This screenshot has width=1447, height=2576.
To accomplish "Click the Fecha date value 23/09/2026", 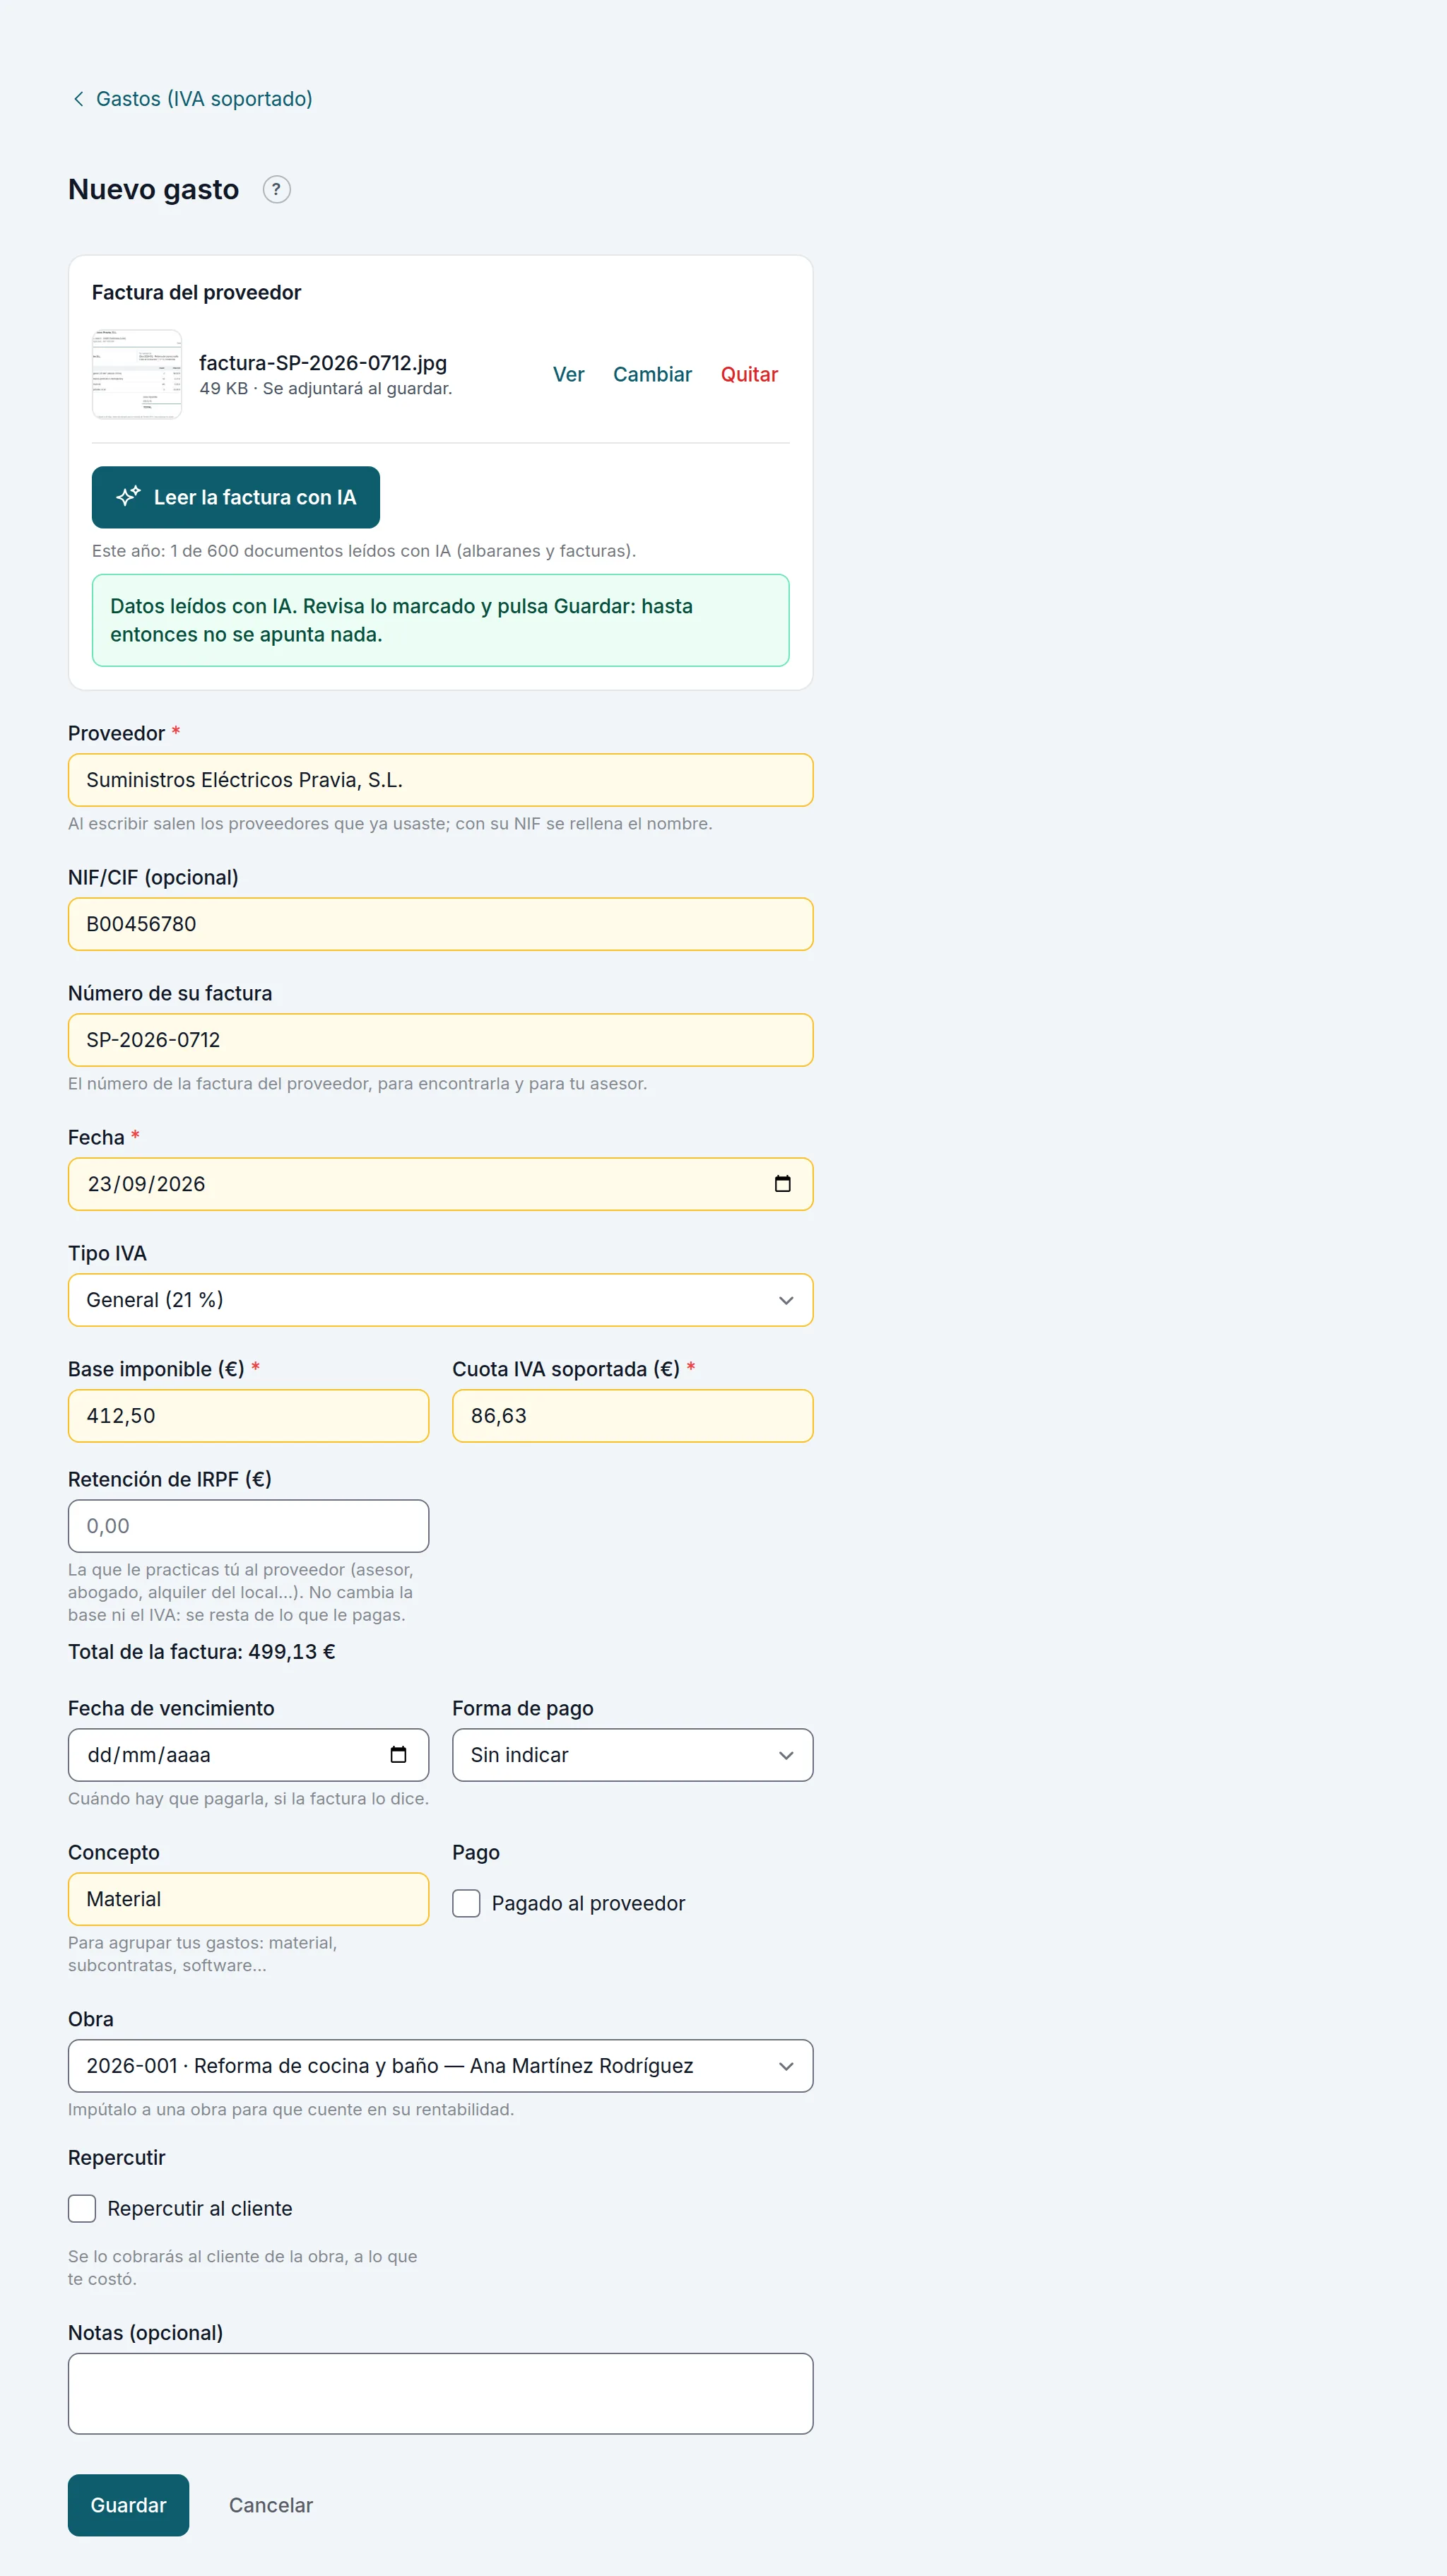I will [x=146, y=1184].
